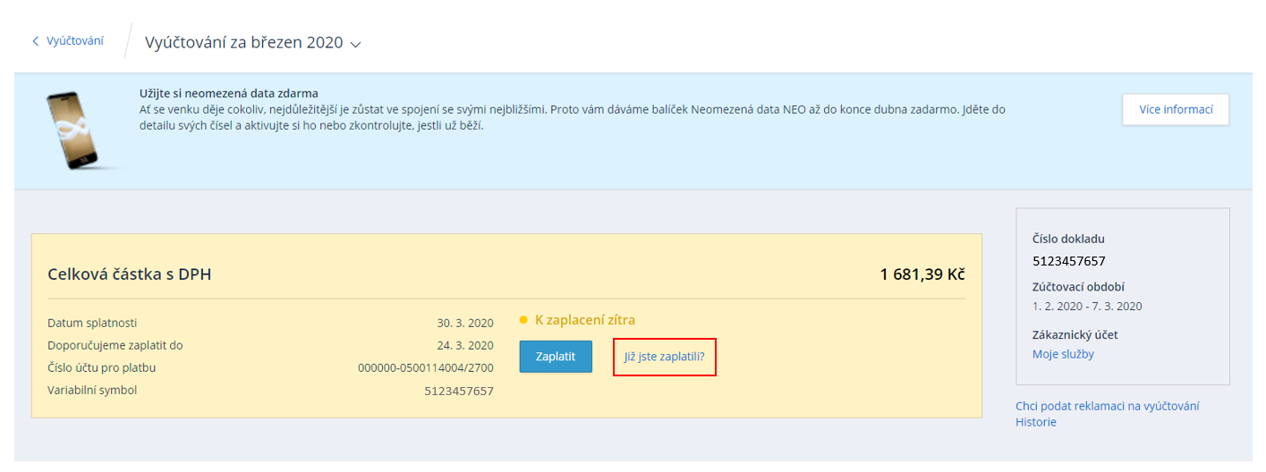1266x472 pixels.
Task: Select the banner heading about neomezená data
Action: (235, 93)
